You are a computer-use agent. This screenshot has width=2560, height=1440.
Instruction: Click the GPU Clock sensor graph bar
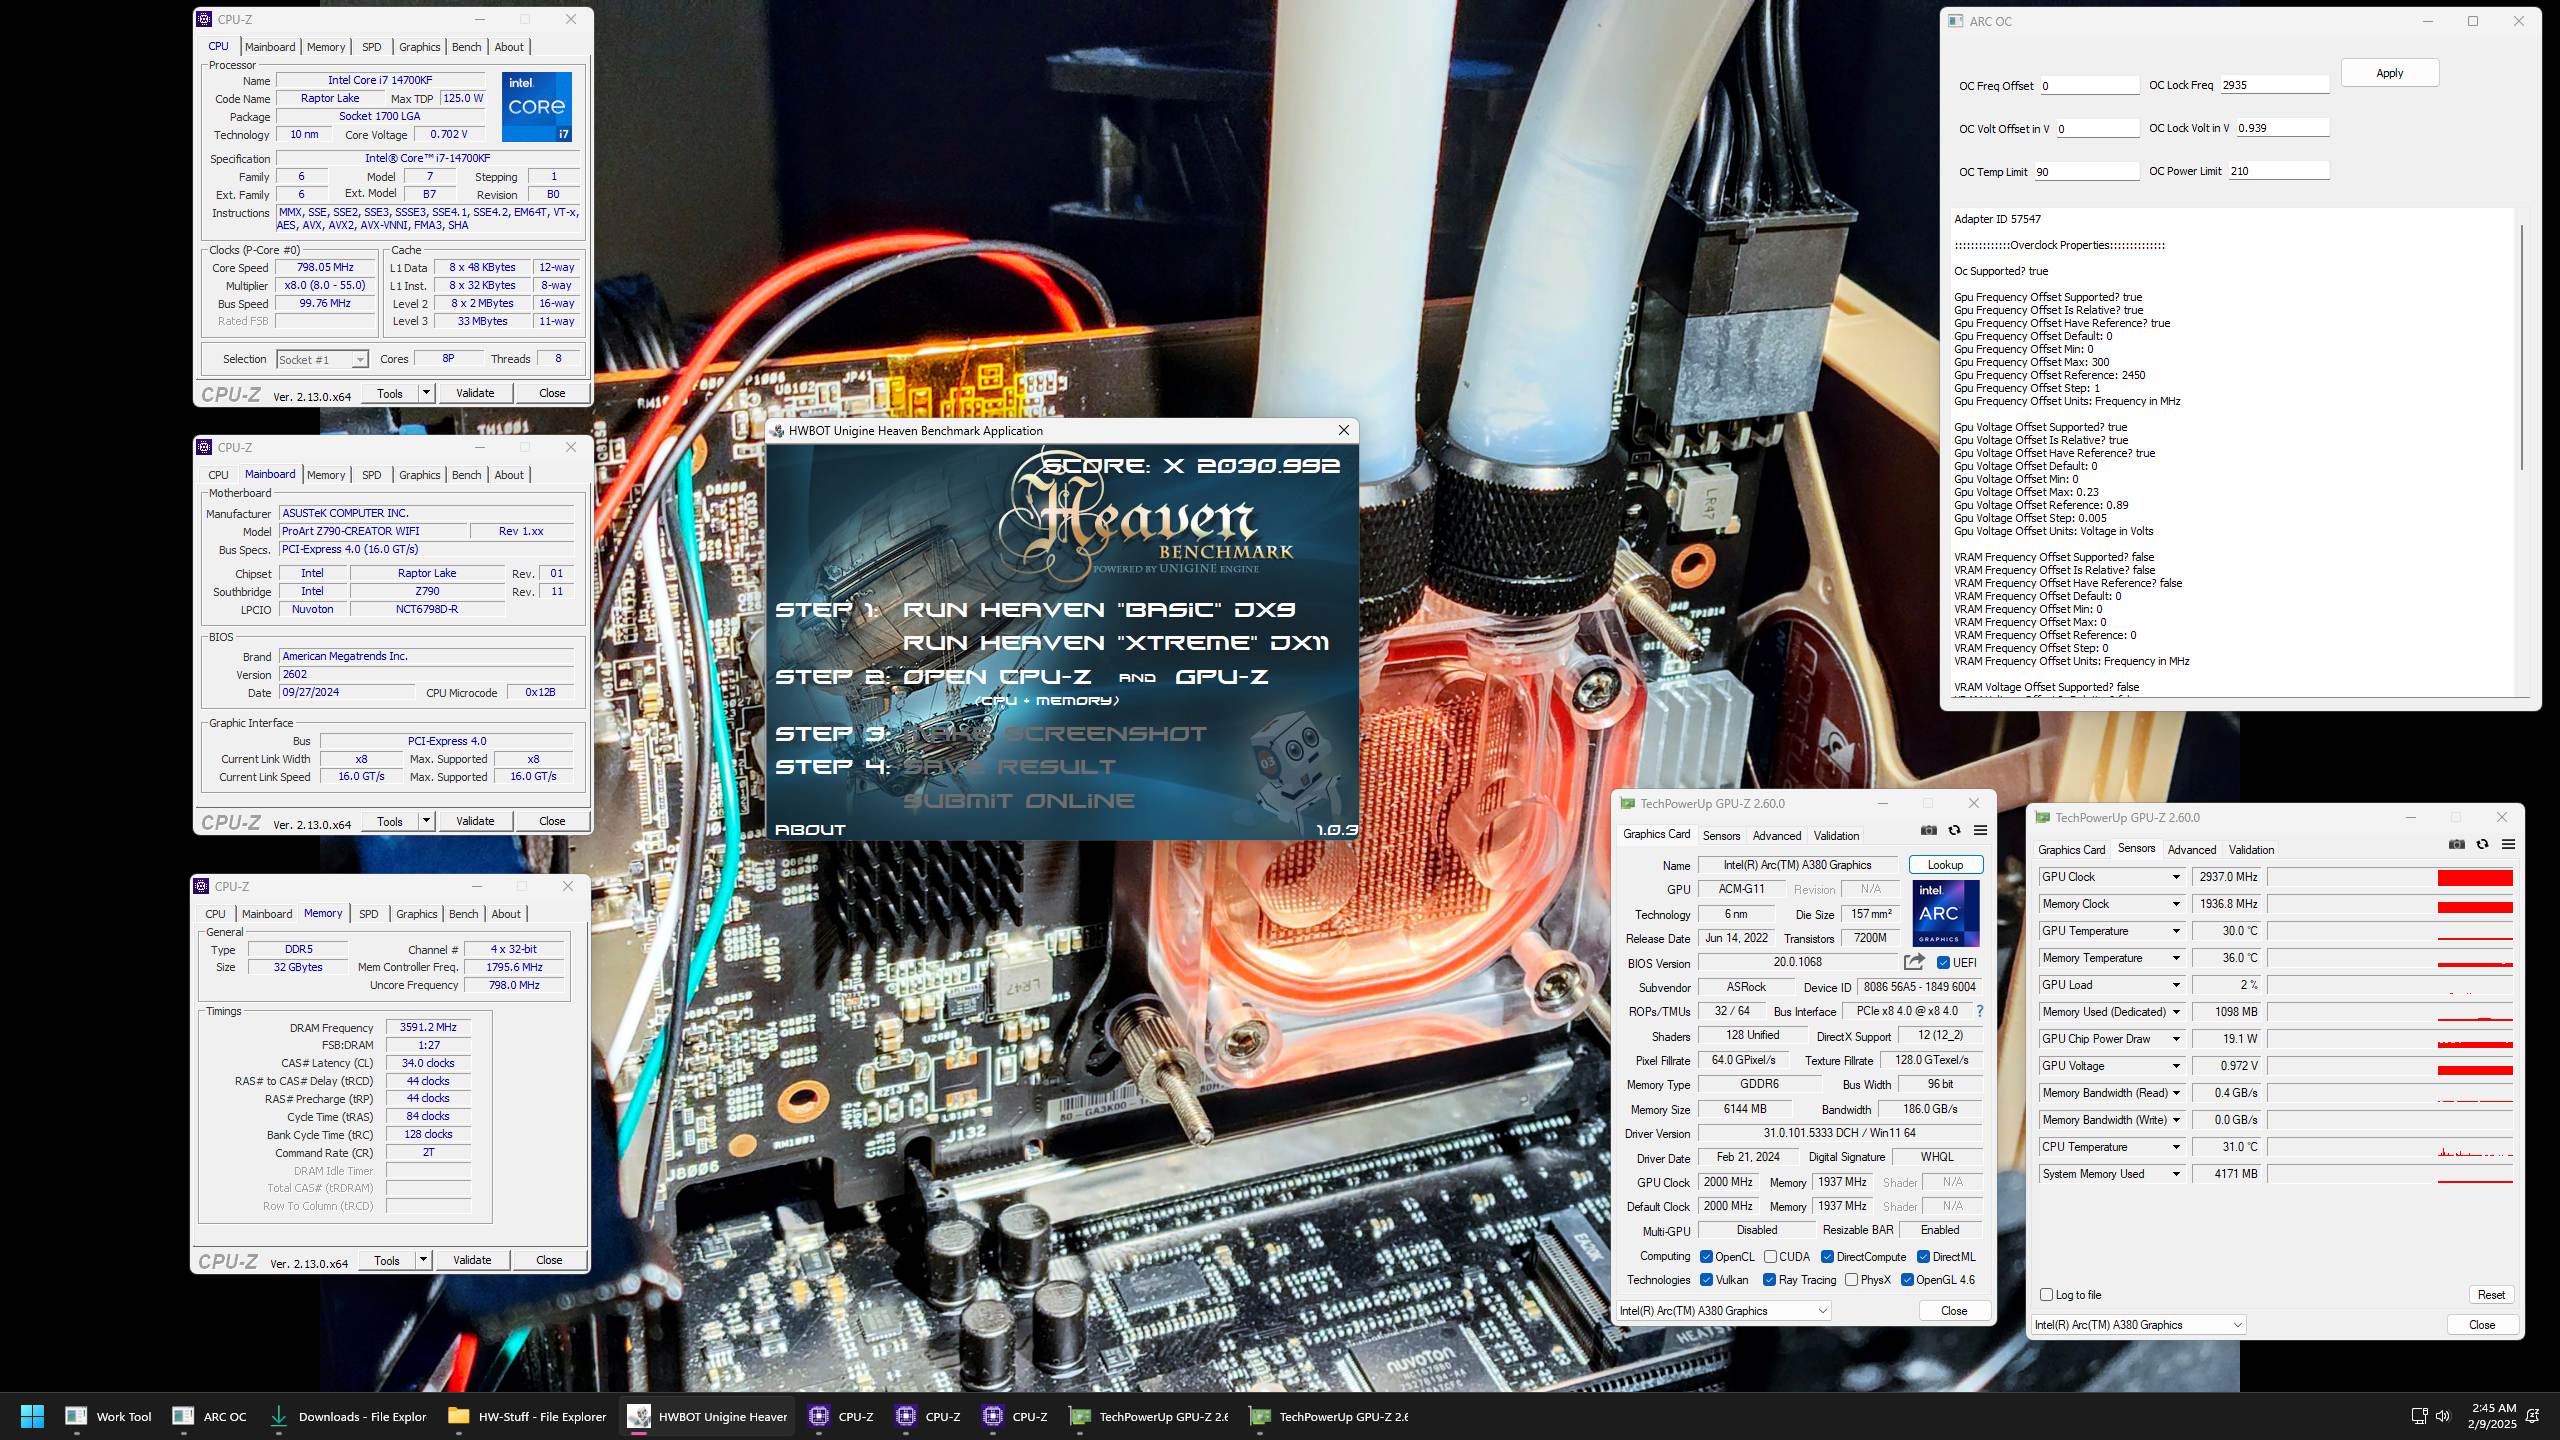click(x=2390, y=877)
